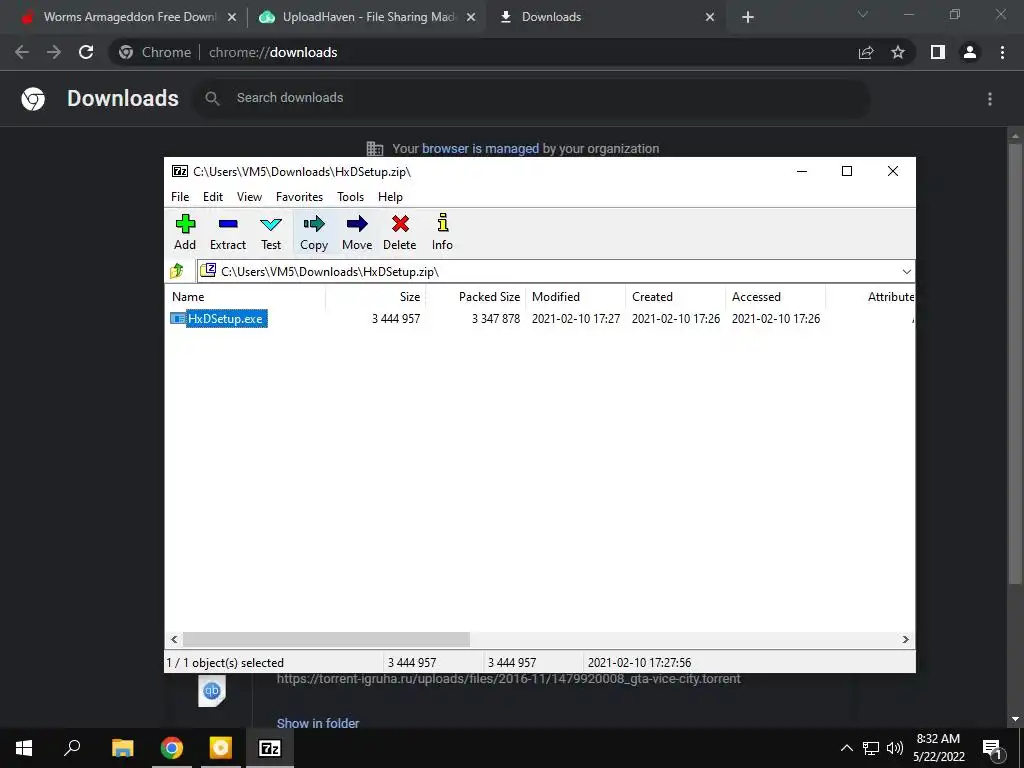Screen dimensions: 1024x768
Task: Open the browser is managed link
Action: click(x=480, y=148)
